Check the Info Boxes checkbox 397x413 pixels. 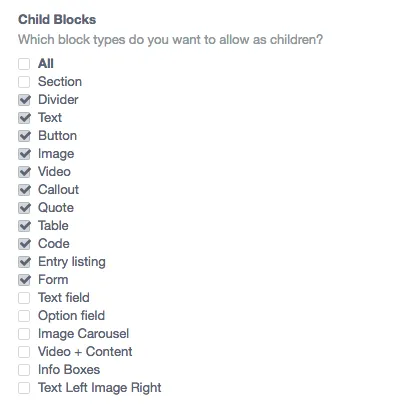[24, 370]
